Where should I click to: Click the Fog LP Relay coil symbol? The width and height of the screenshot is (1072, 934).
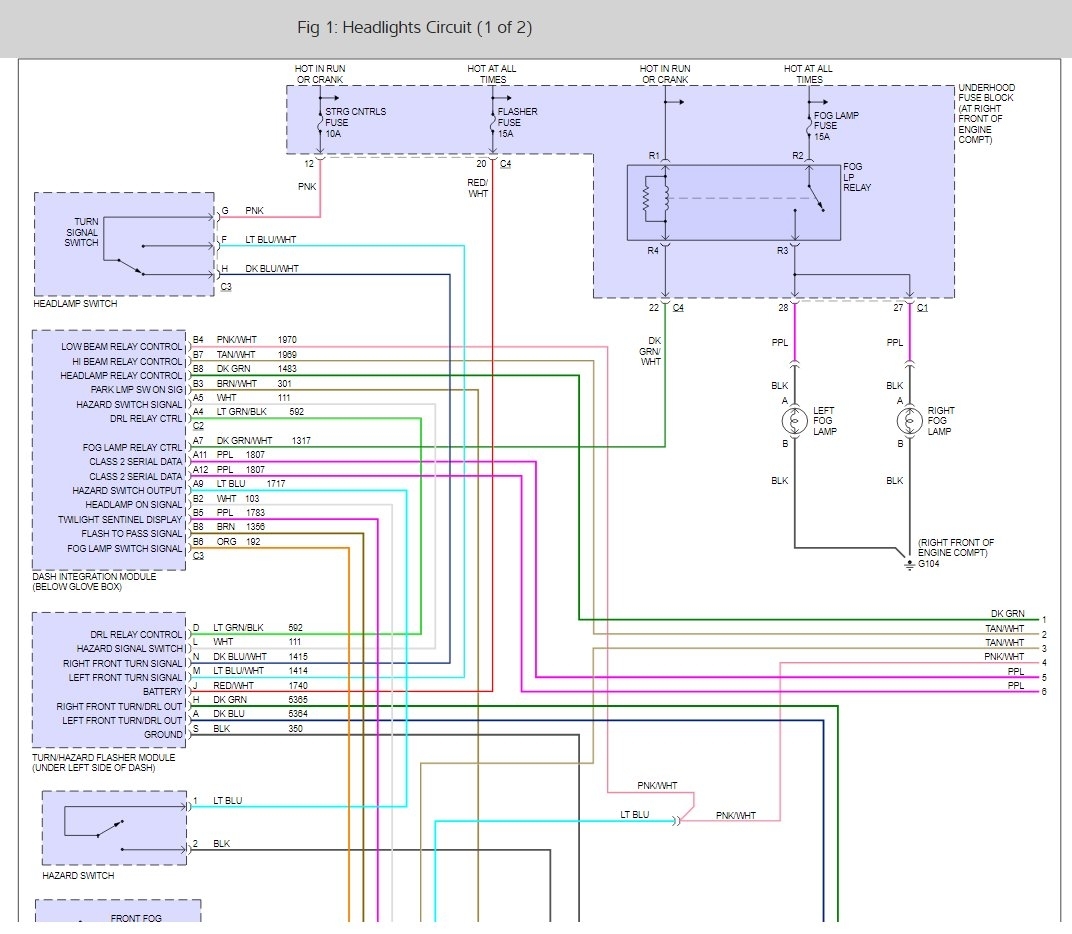655,200
